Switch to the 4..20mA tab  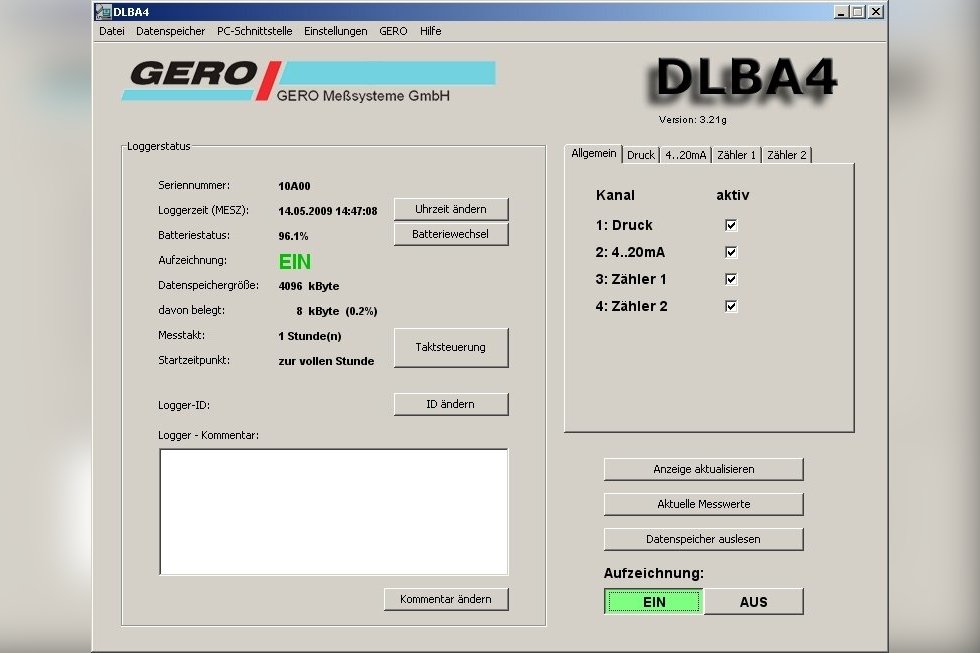coord(686,155)
